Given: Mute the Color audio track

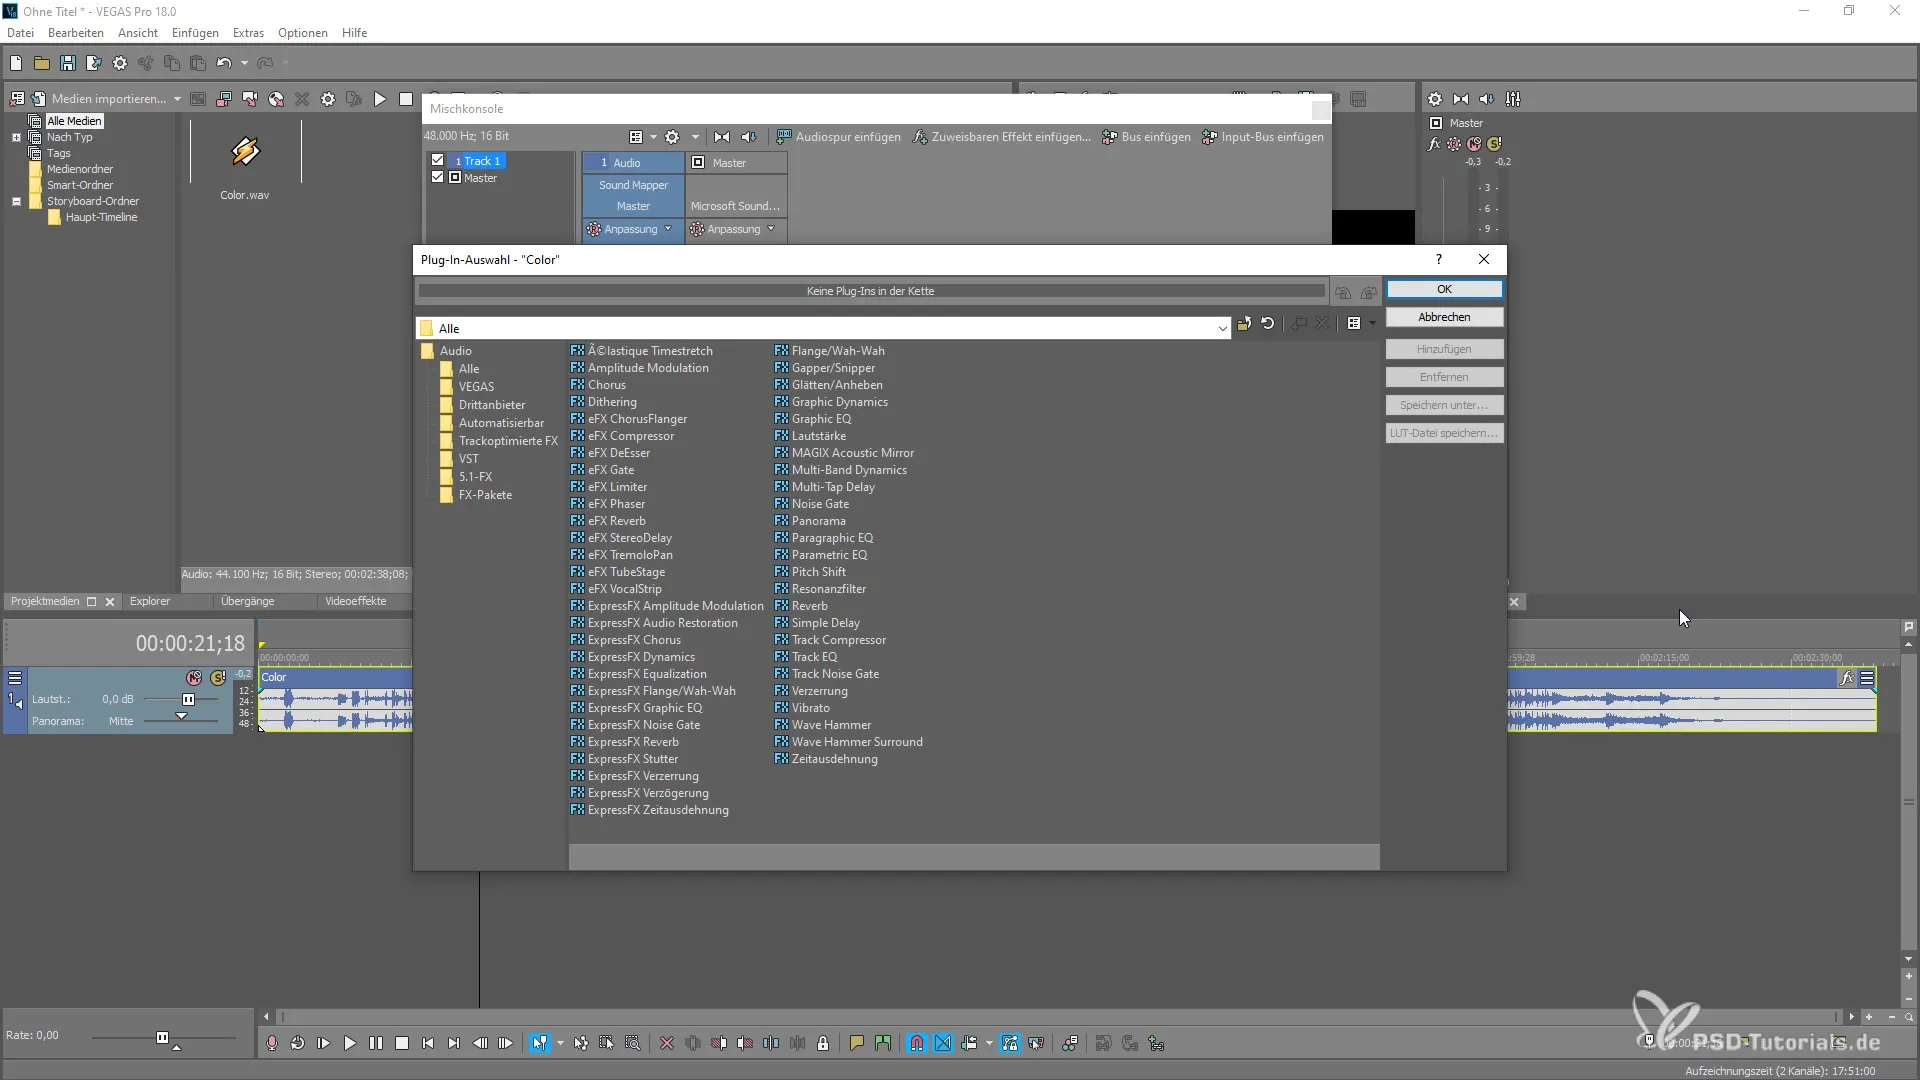Looking at the screenshot, I should (194, 678).
